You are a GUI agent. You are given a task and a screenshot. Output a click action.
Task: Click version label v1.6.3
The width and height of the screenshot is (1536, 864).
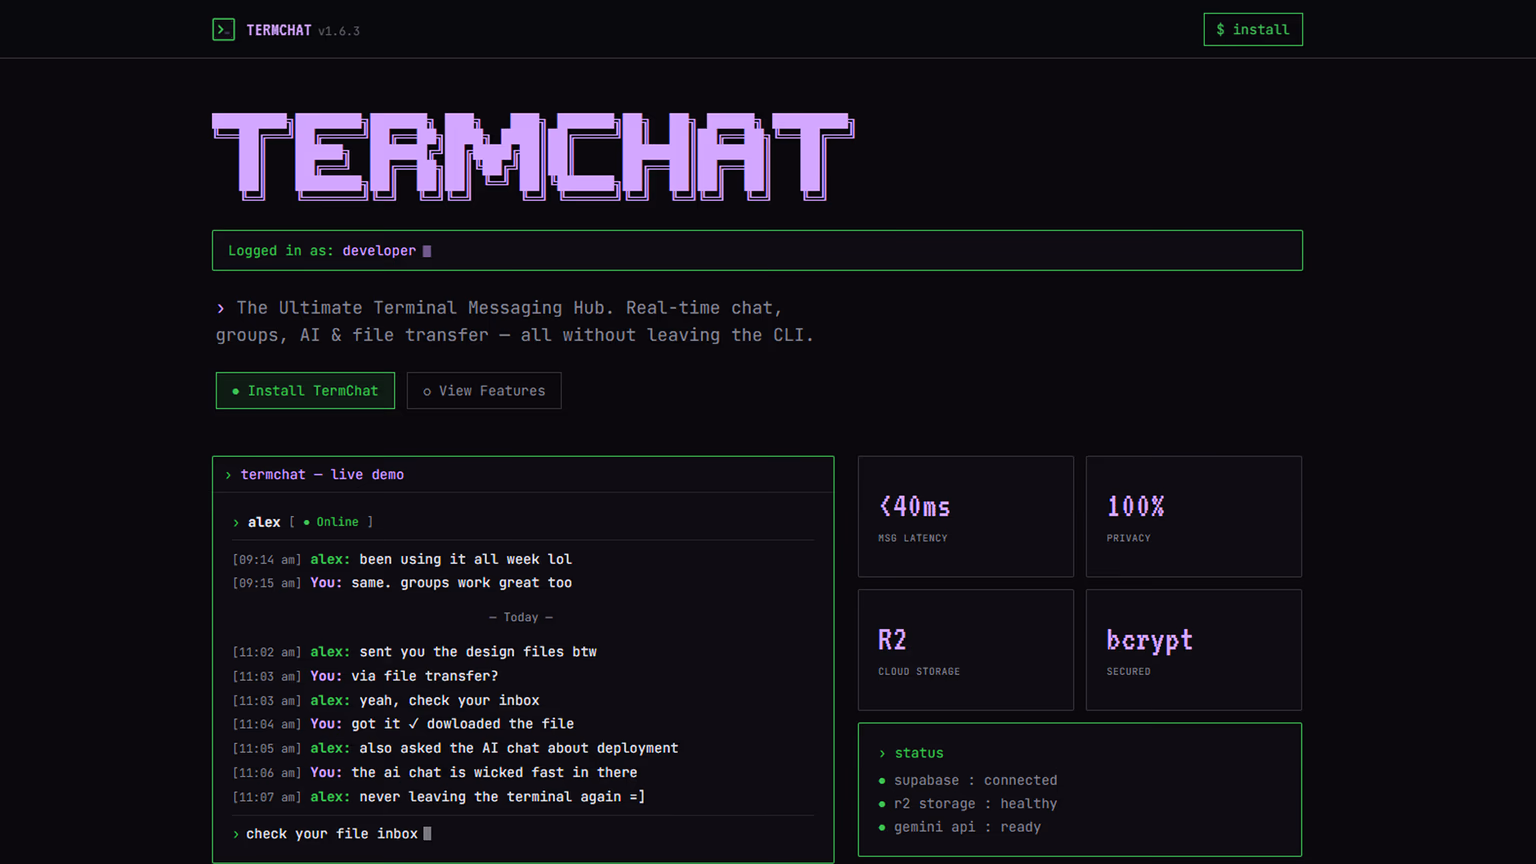339,31
